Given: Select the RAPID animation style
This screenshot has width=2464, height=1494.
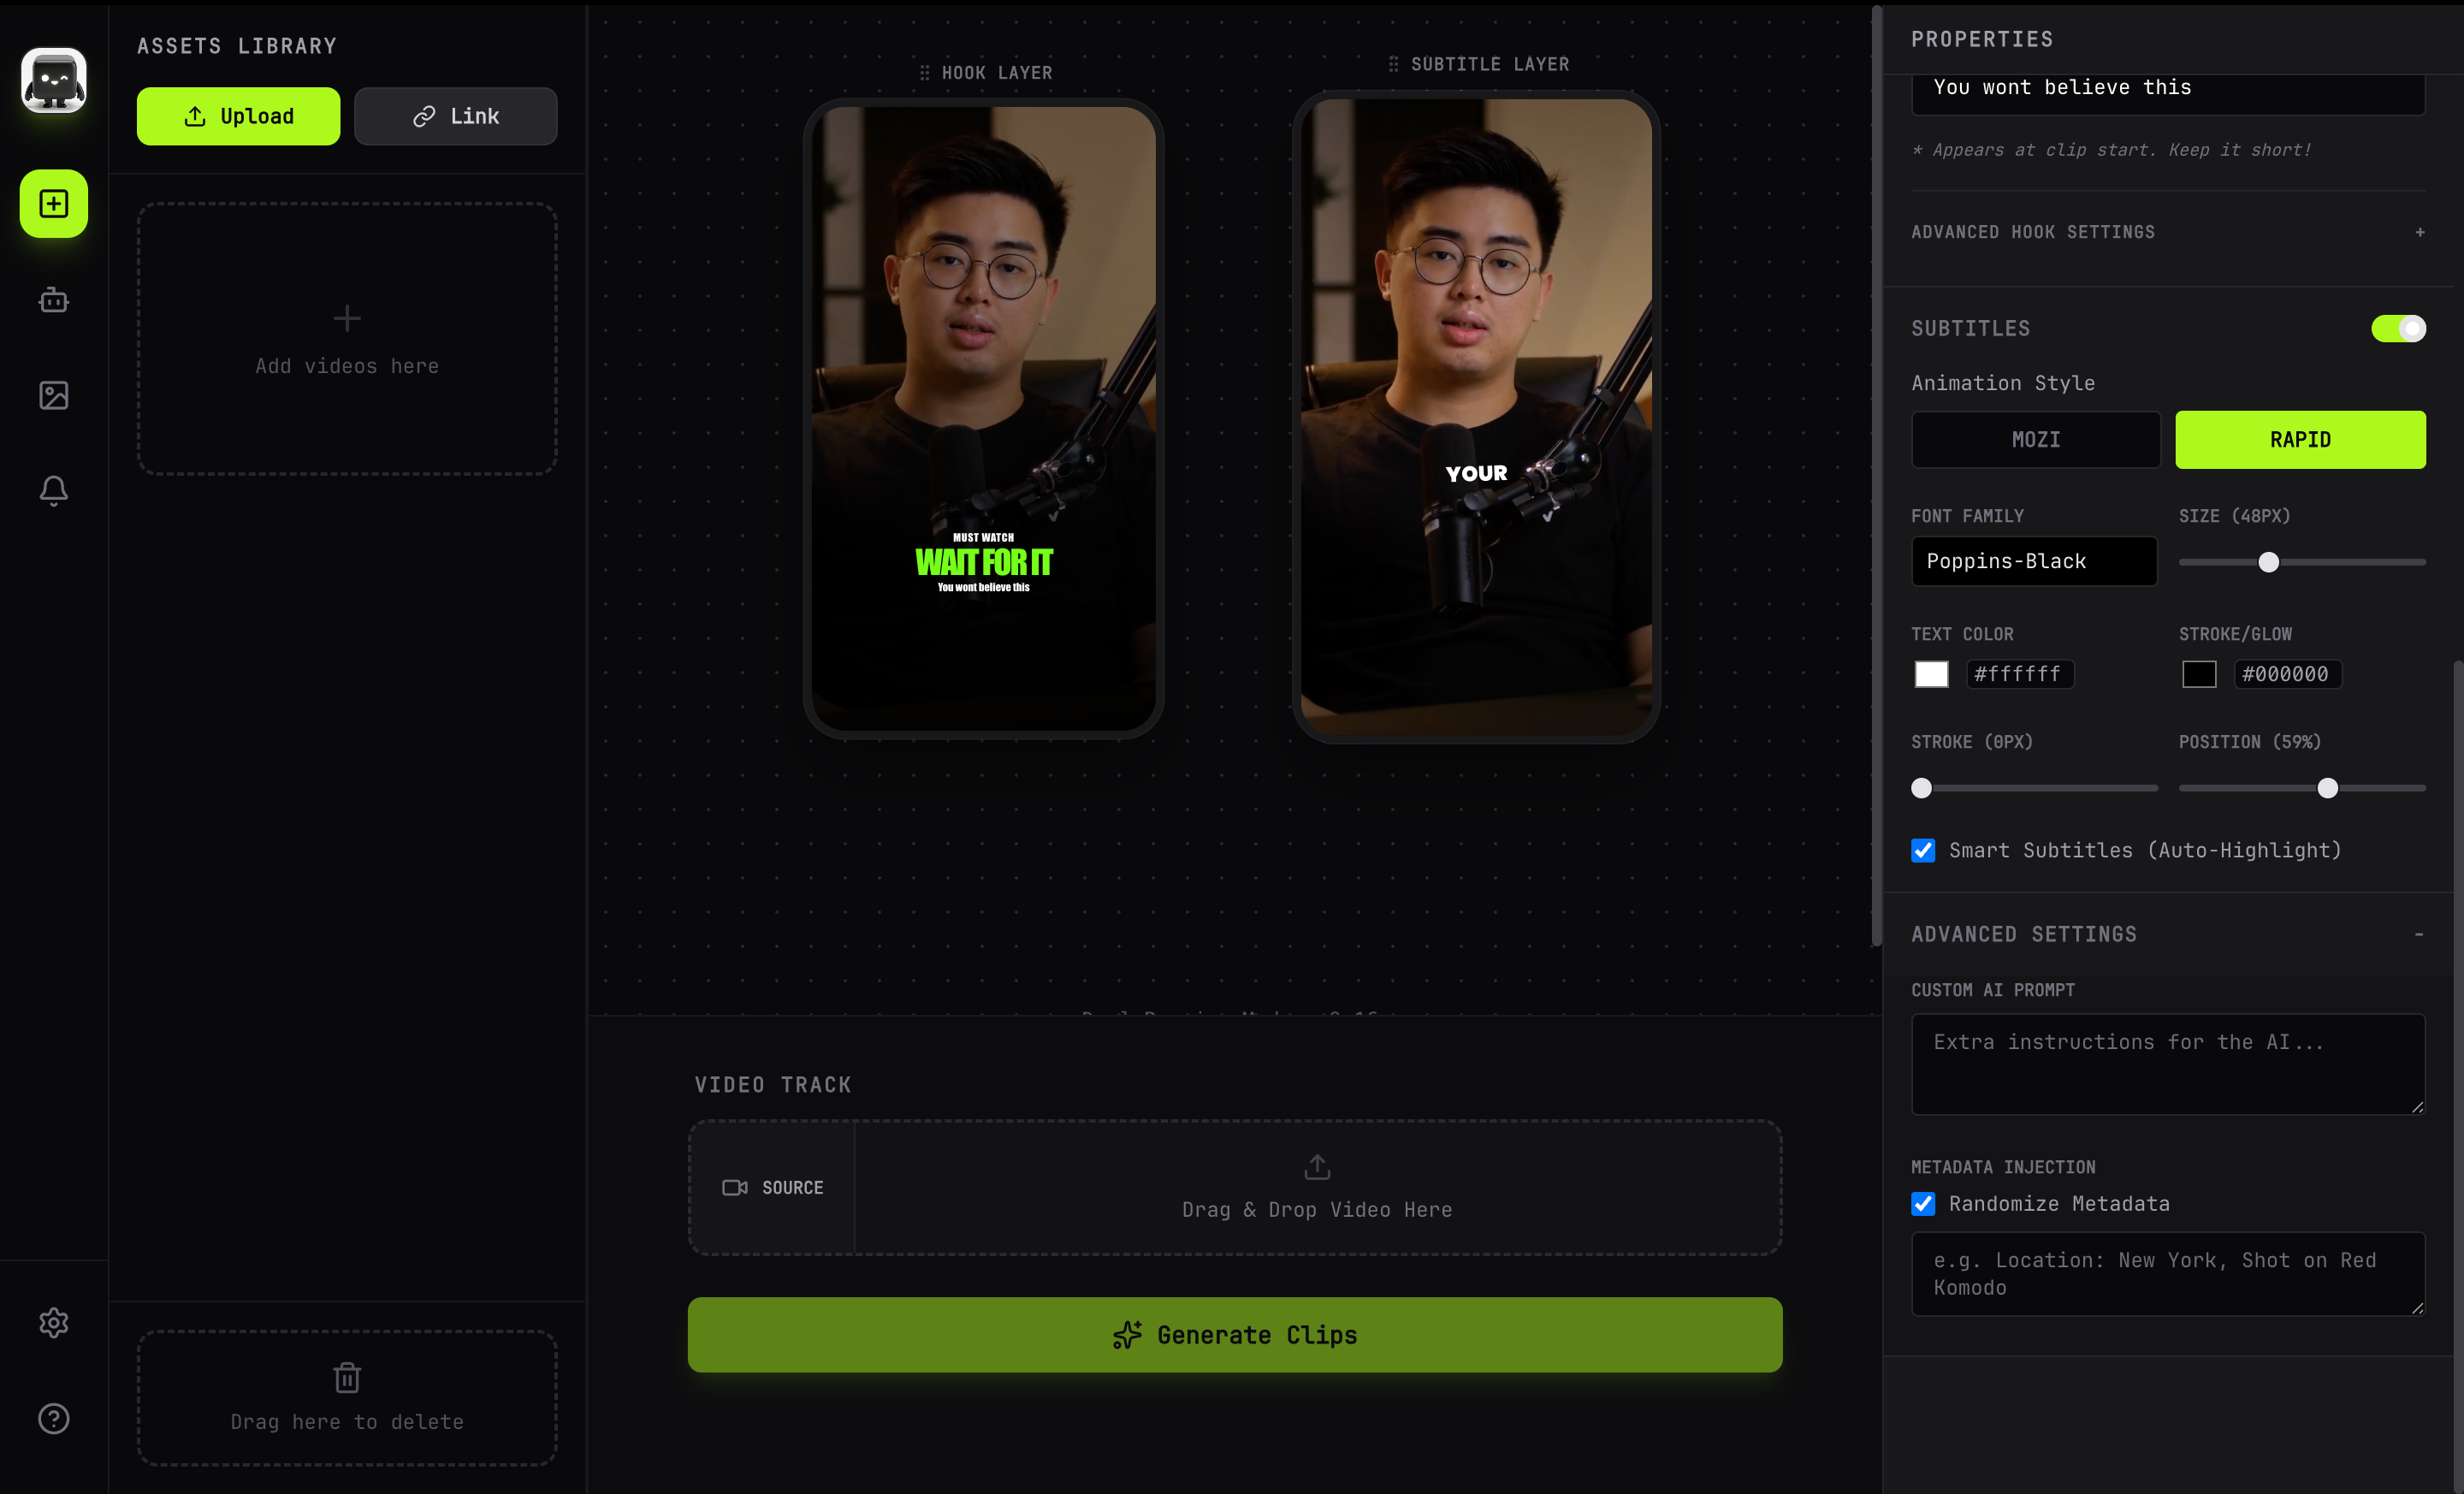Looking at the screenshot, I should pos(2299,440).
